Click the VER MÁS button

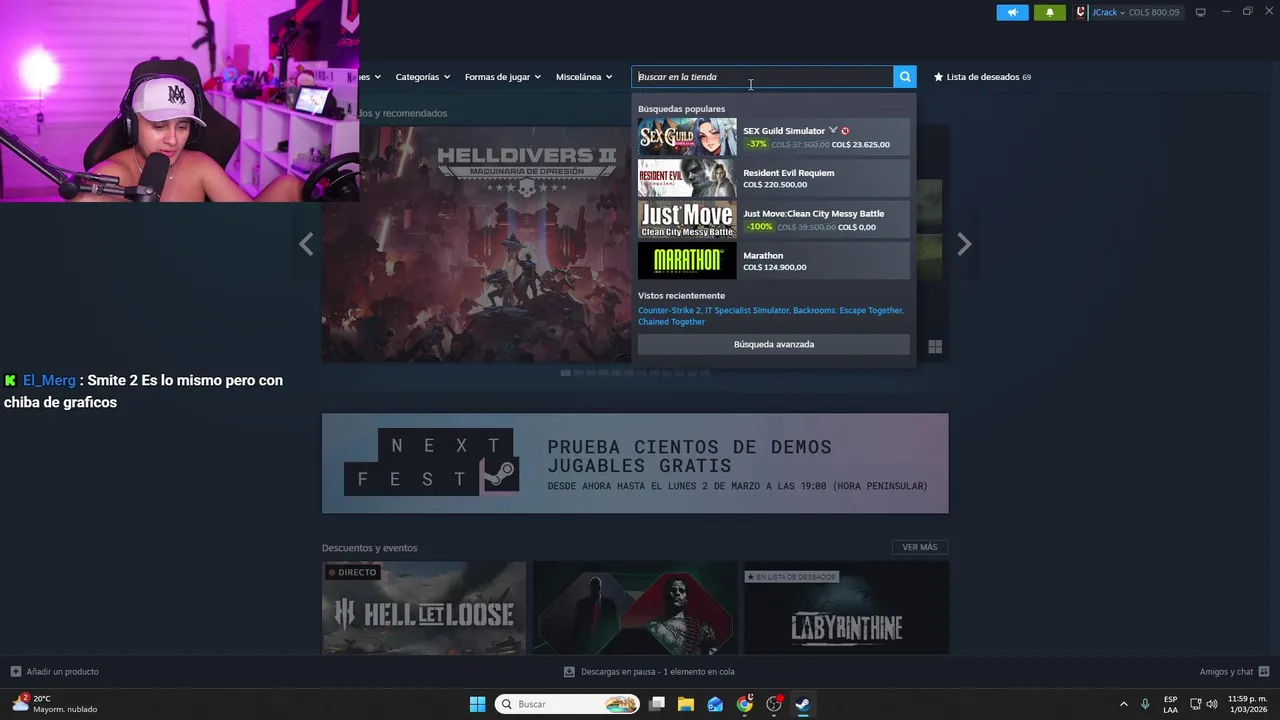pyautogui.click(x=920, y=547)
